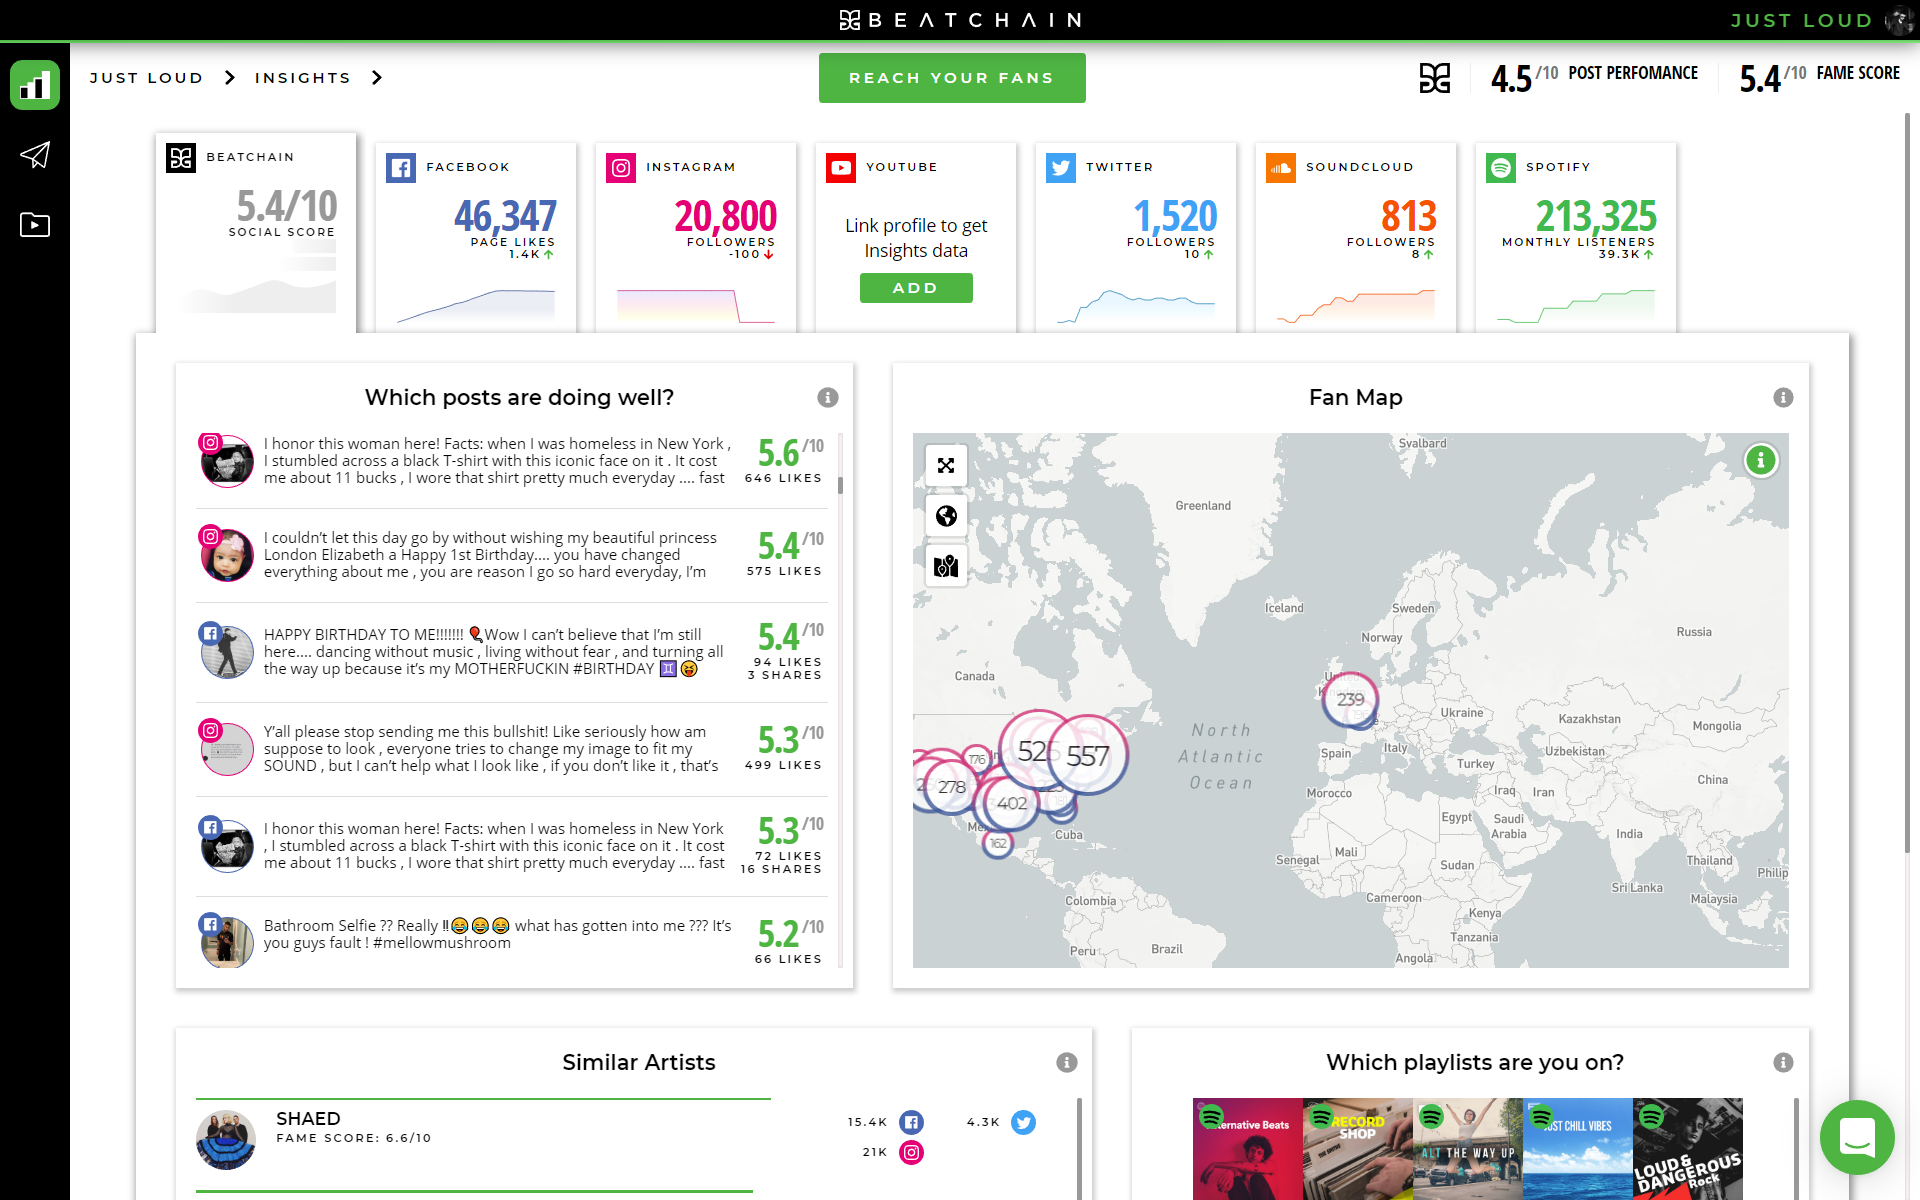The width and height of the screenshot is (1920, 1200).
Task: Click the Beatchain score icon near Post Performance
Action: 1435,78
